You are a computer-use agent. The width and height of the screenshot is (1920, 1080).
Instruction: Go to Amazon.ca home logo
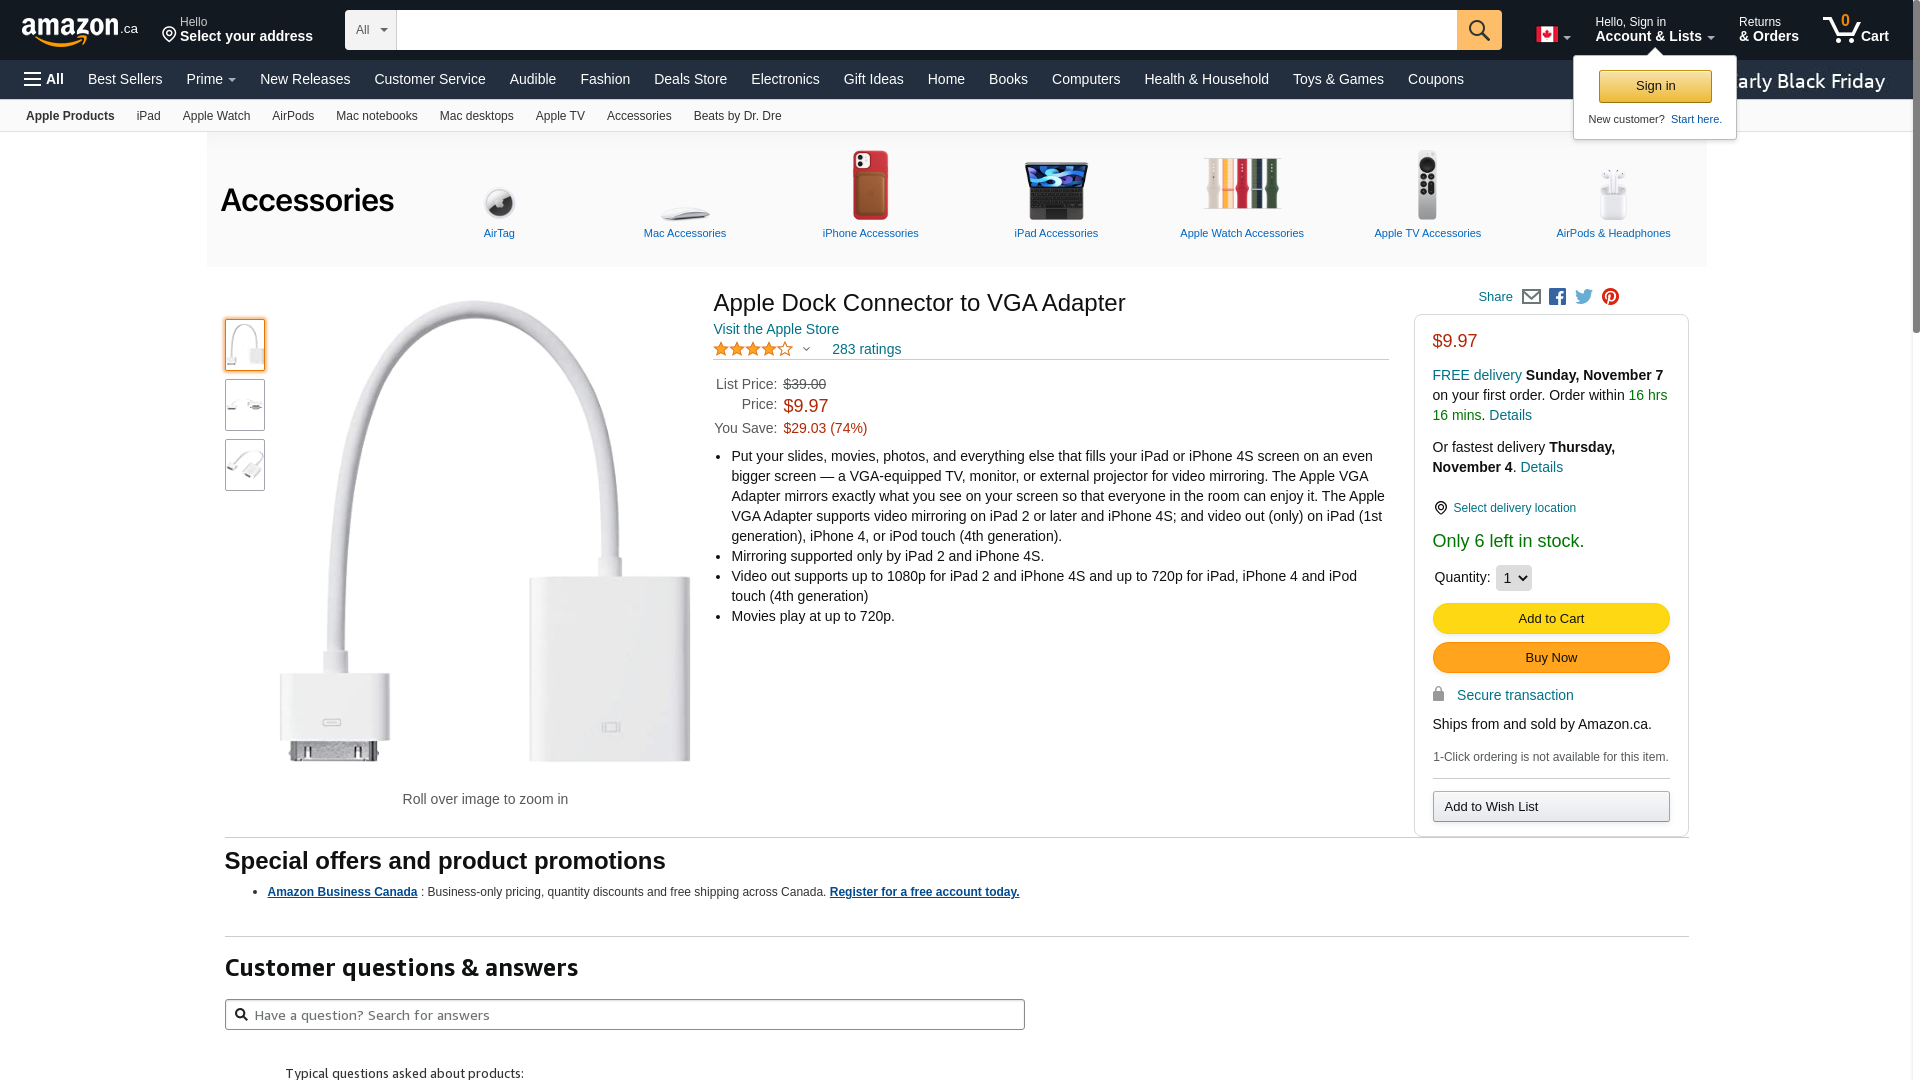(x=79, y=31)
